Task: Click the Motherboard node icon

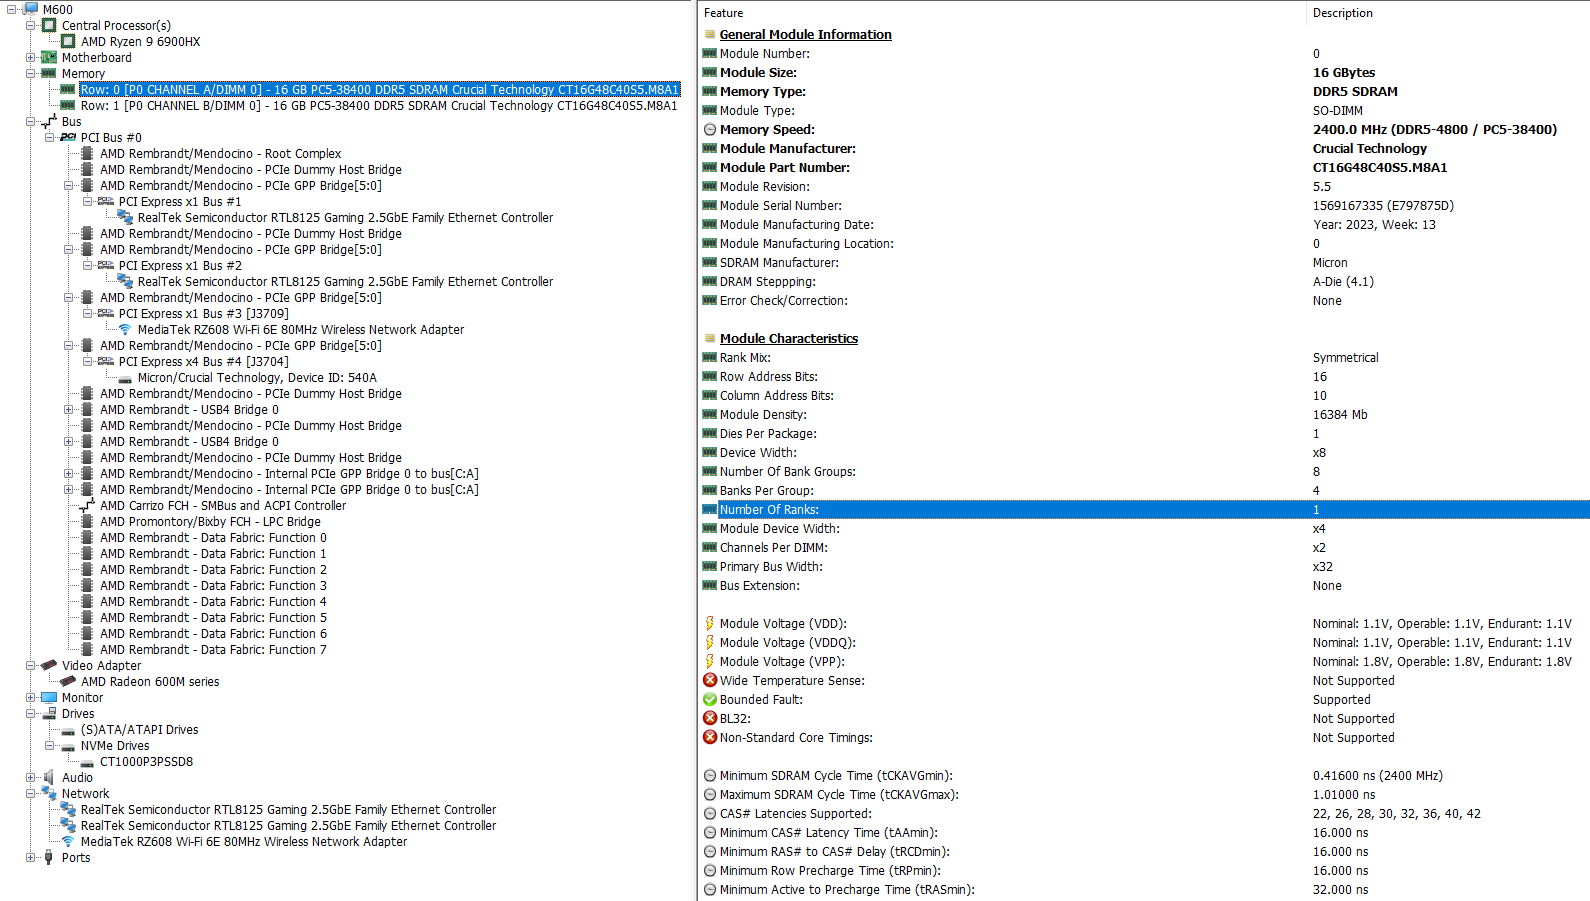Action: click(x=49, y=57)
